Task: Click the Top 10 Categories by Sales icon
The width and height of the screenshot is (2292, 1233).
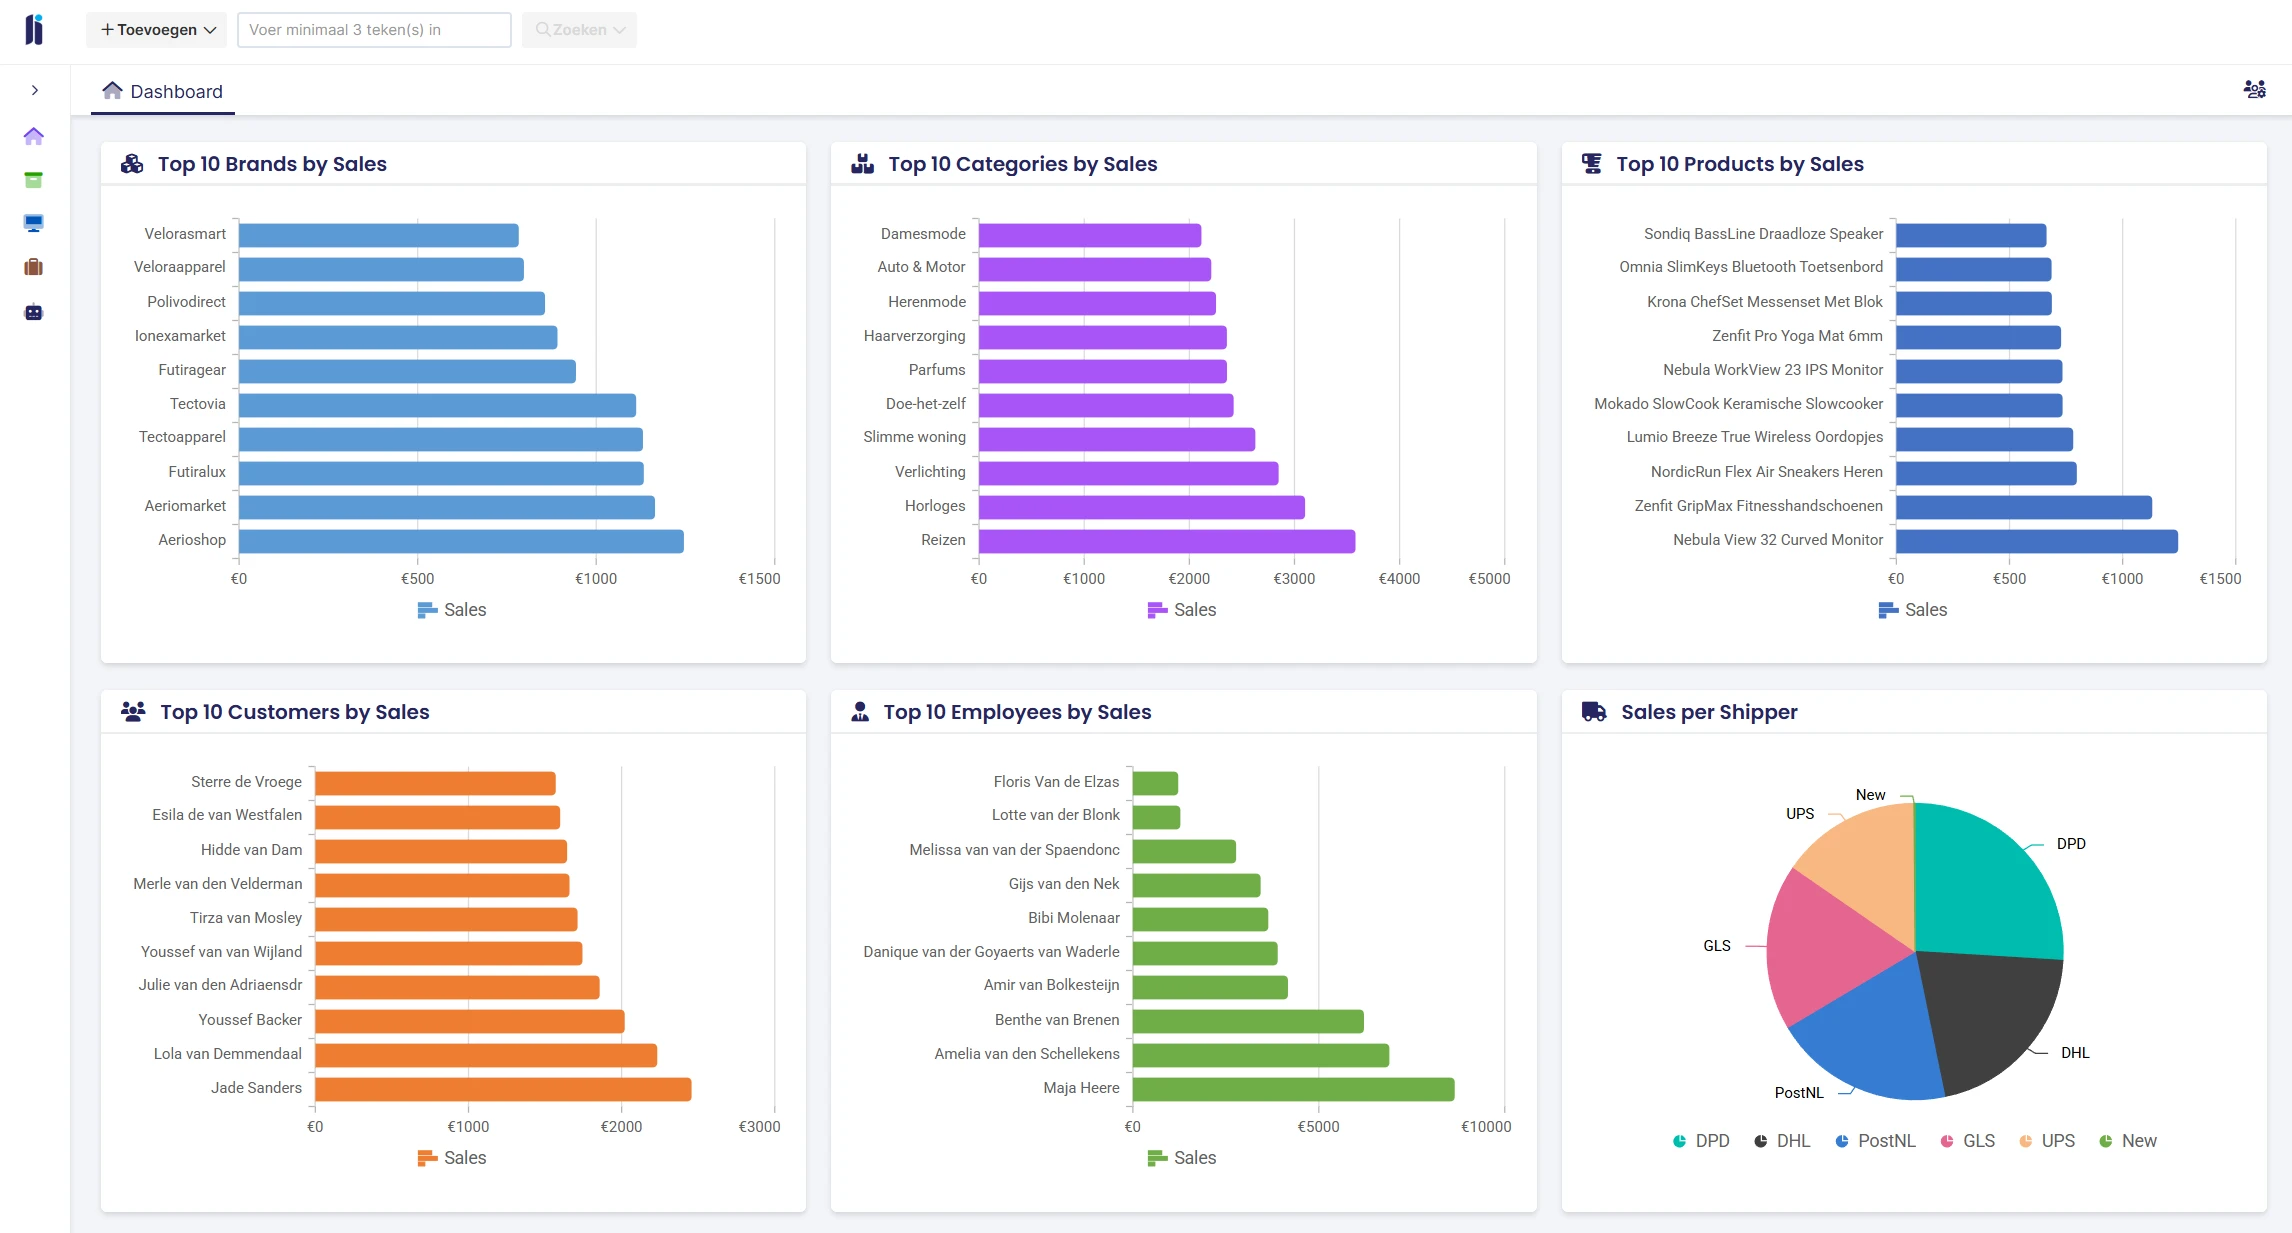Action: pos(862,164)
